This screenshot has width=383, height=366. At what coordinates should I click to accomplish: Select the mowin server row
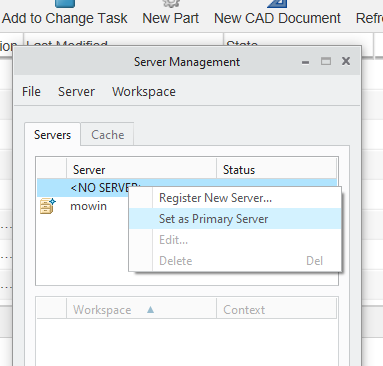[83, 206]
